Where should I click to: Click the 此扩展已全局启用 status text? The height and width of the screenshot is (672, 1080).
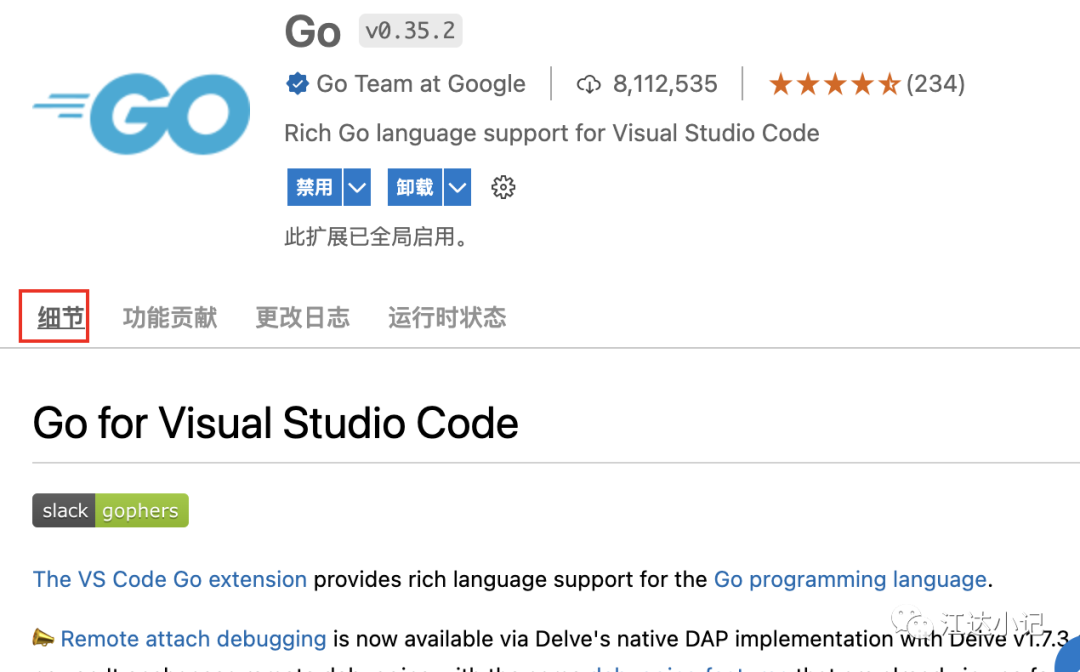pyautogui.click(x=377, y=237)
